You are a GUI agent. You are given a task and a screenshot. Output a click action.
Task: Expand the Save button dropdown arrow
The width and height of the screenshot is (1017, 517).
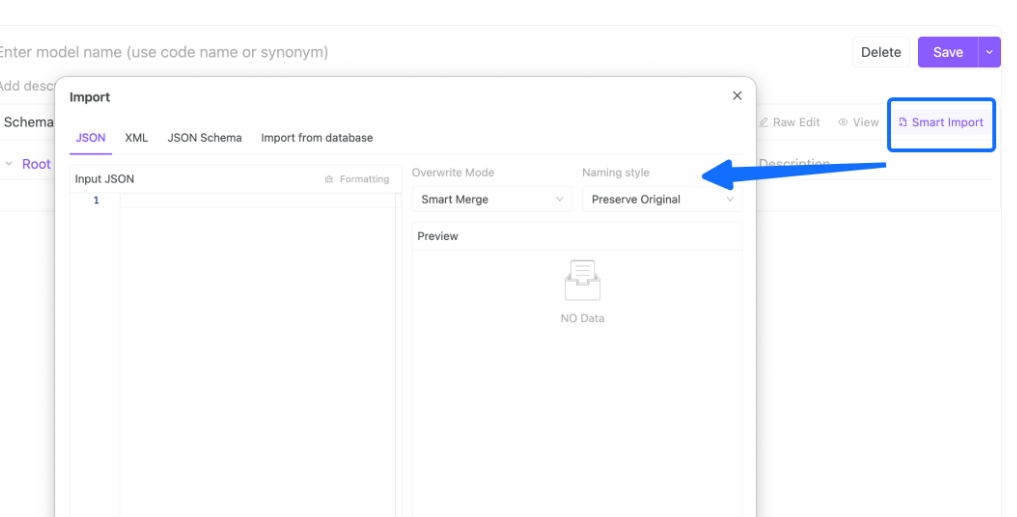pyautogui.click(x=989, y=53)
